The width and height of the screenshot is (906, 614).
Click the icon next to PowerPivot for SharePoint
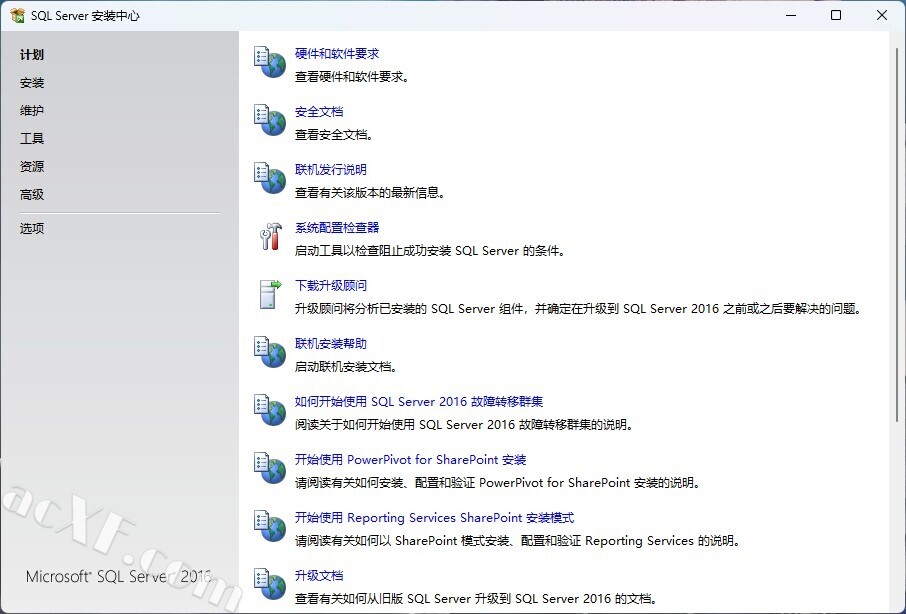(270, 468)
